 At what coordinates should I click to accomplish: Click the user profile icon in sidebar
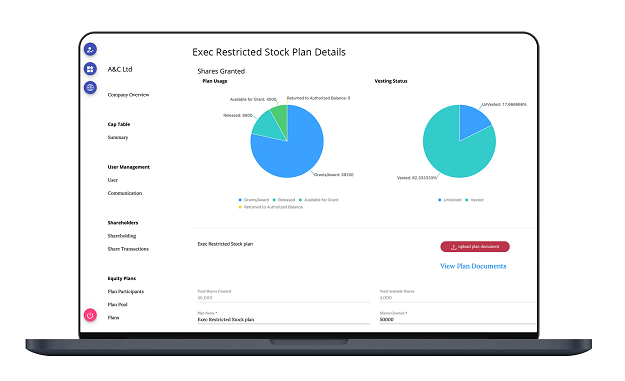pyautogui.click(x=90, y=49)
